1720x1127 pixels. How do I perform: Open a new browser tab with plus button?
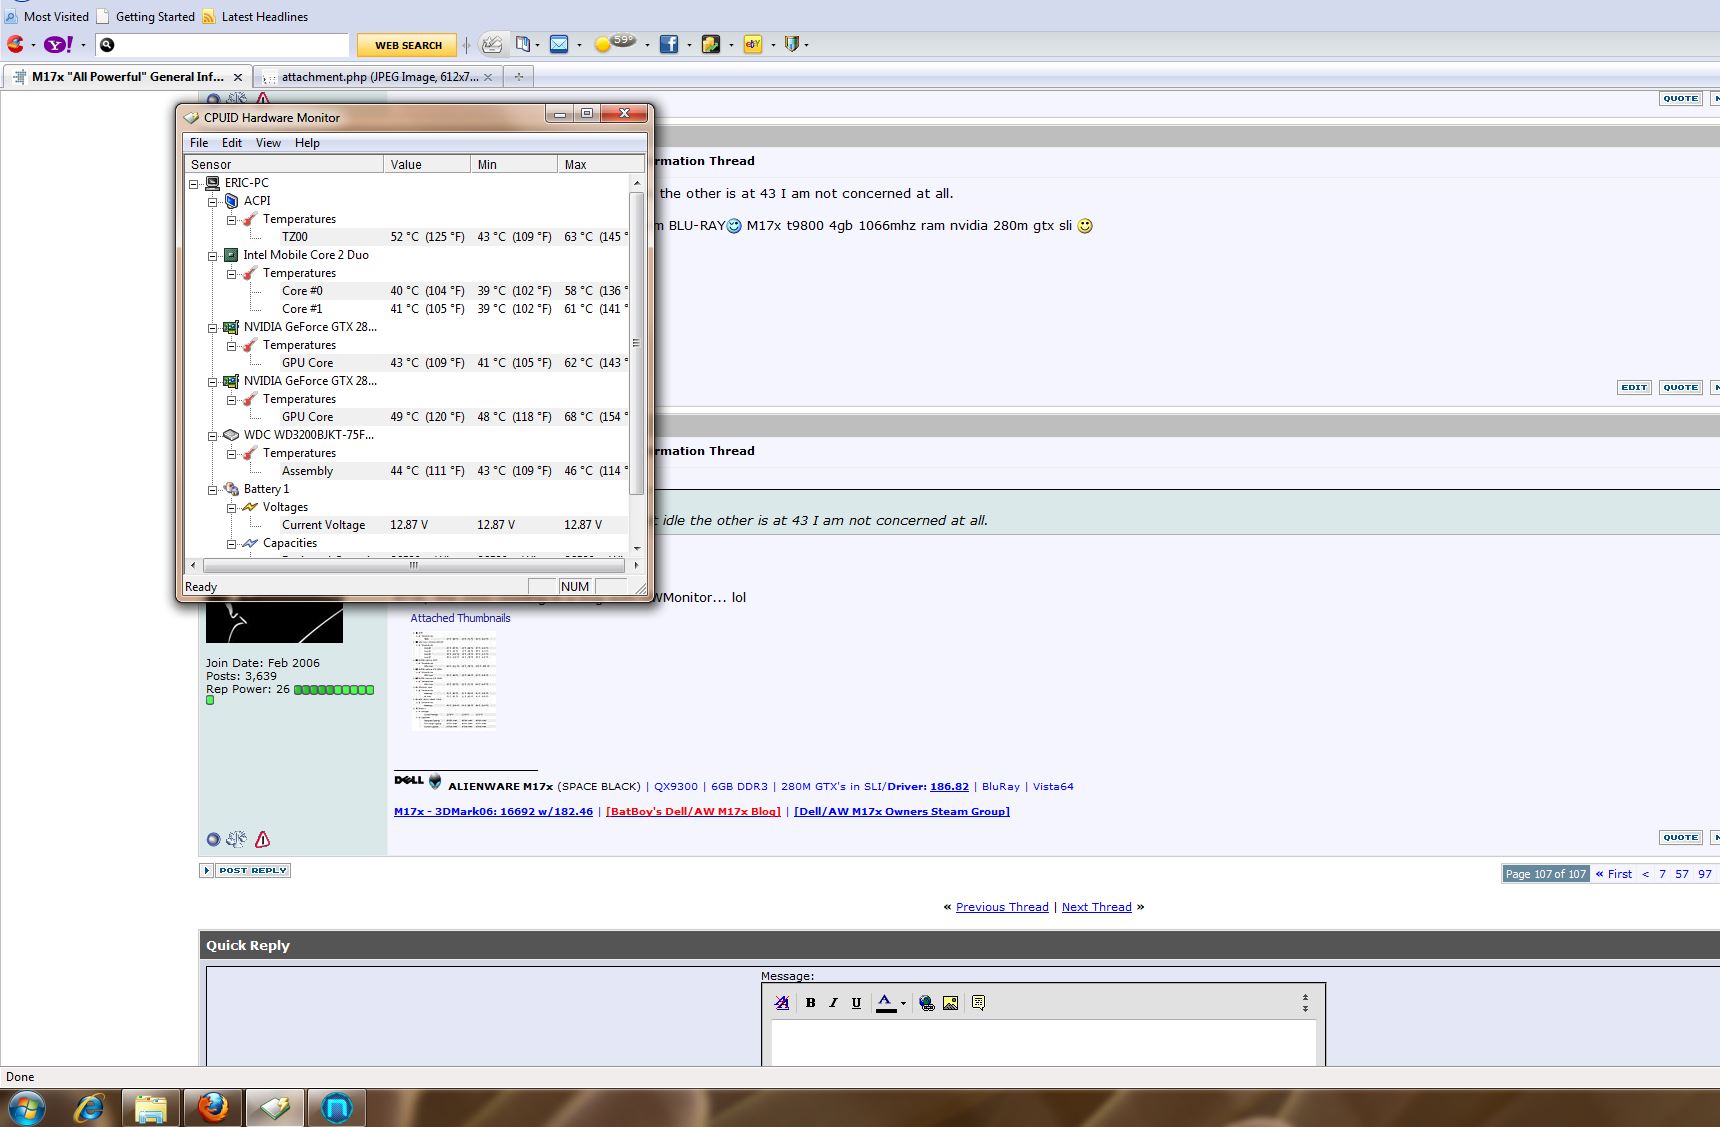pos(518,77)
